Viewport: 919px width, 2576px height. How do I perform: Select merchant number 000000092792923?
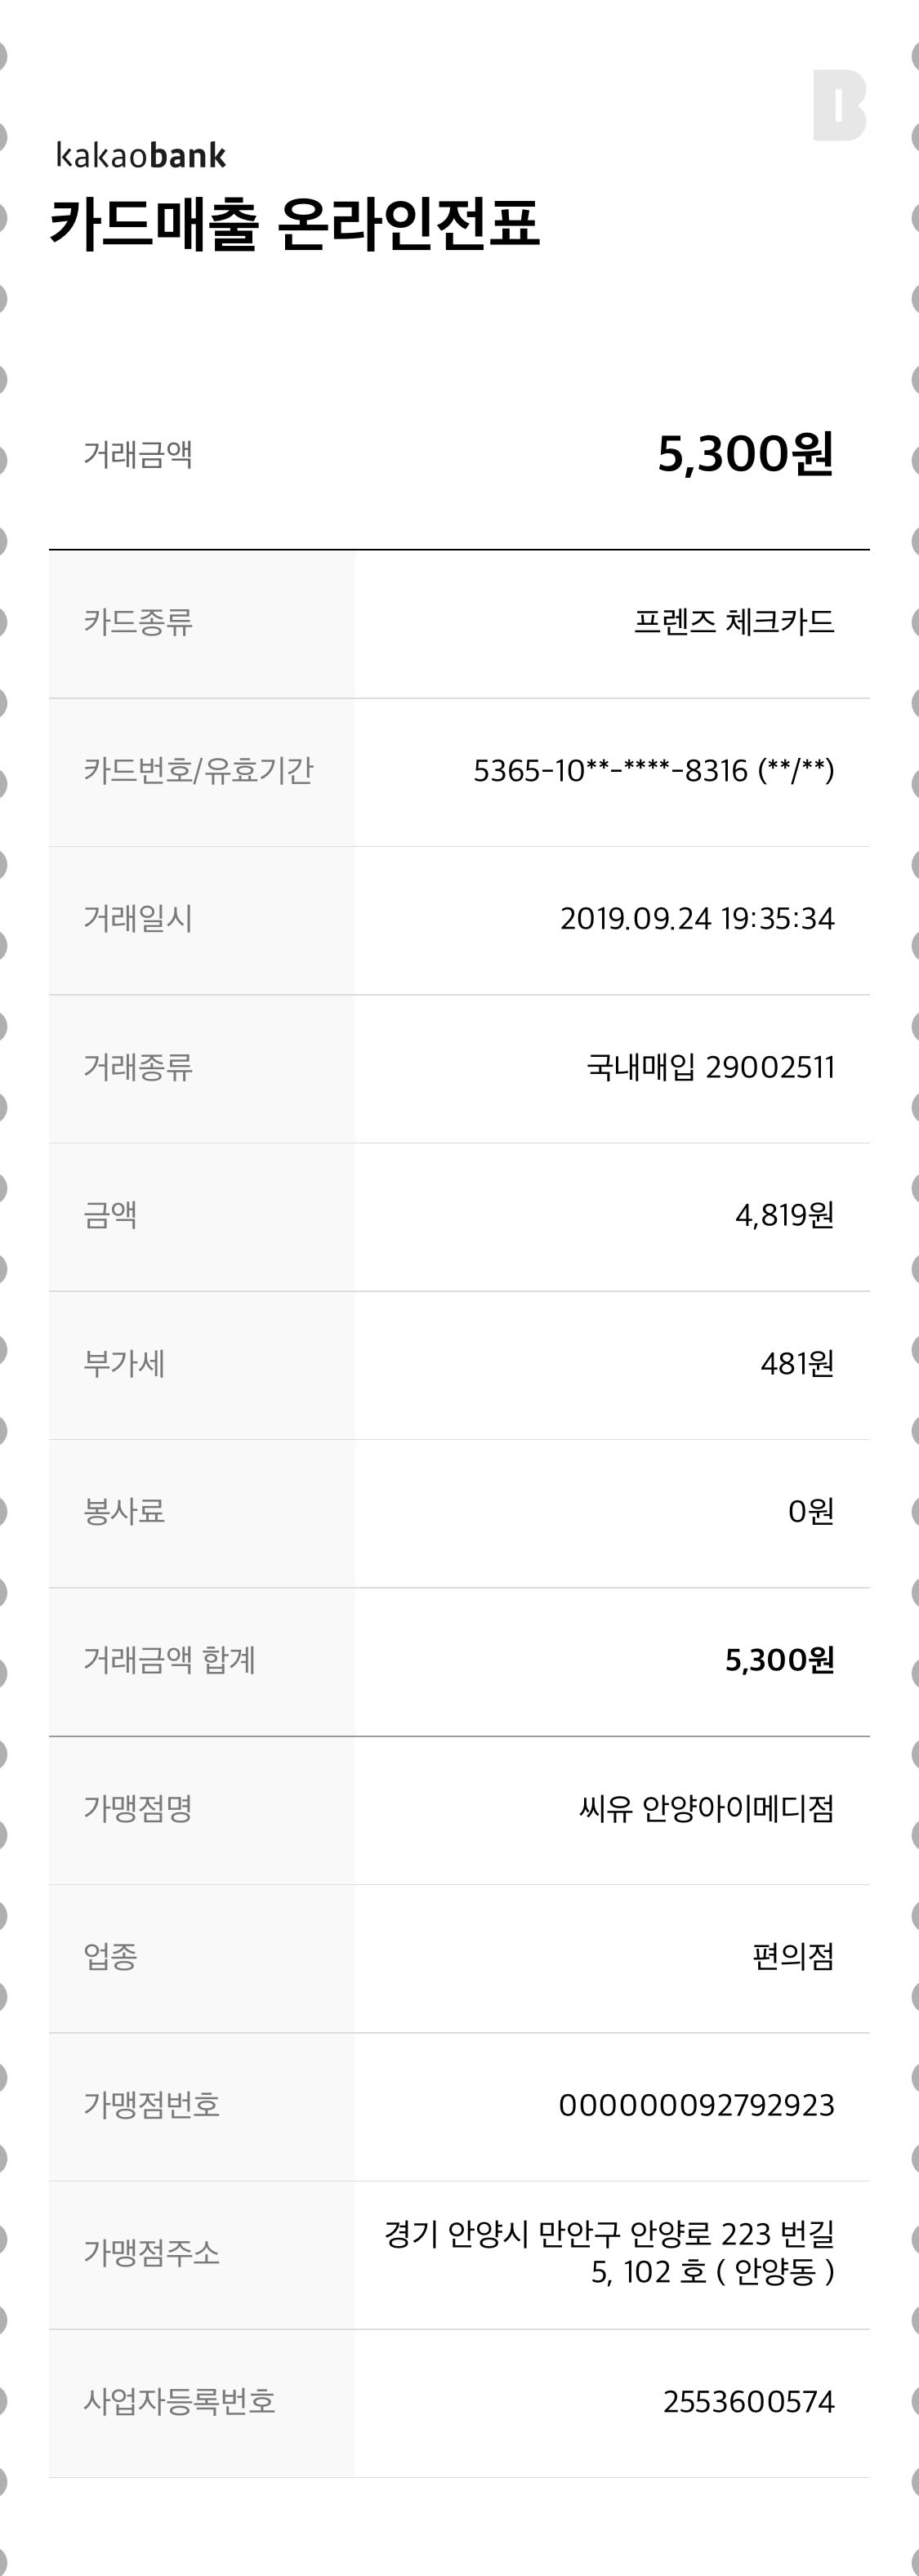point(696,2105)
